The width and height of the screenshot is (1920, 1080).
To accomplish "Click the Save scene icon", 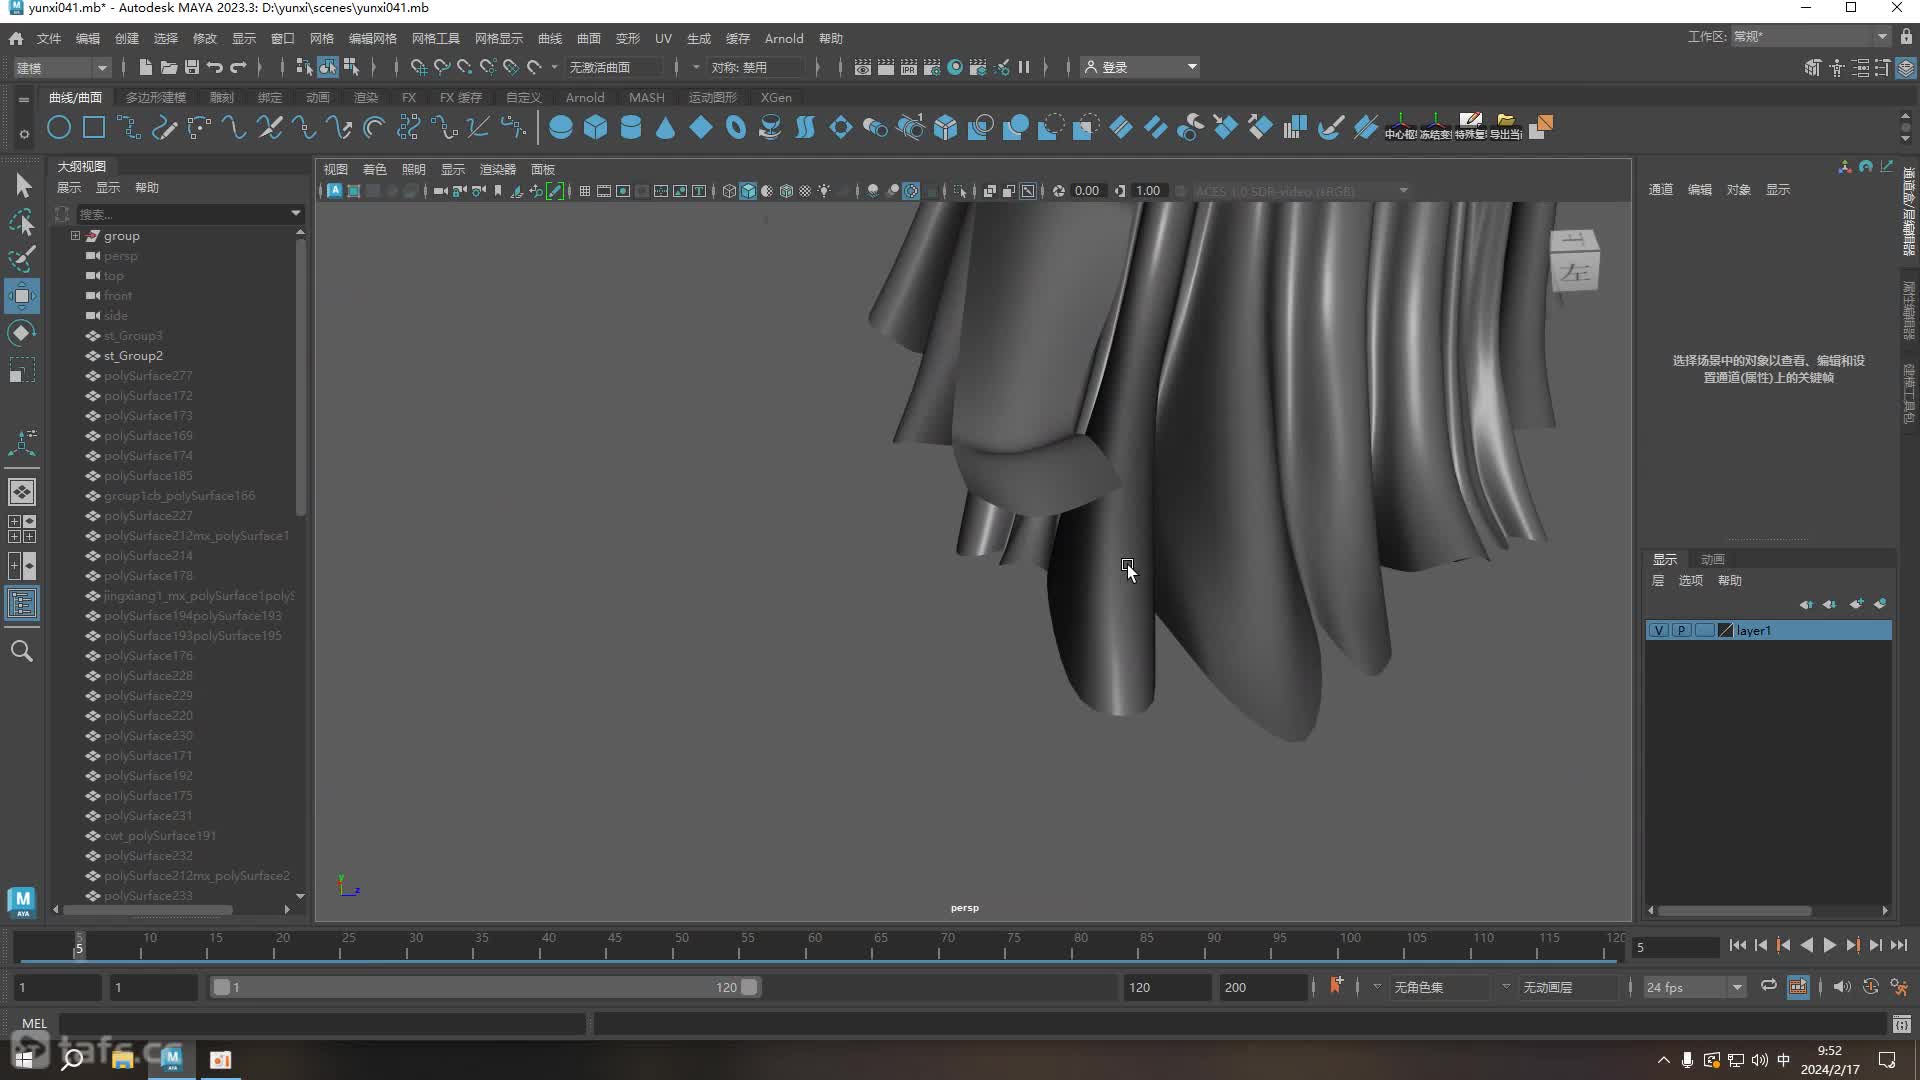I will coord(192,67).
